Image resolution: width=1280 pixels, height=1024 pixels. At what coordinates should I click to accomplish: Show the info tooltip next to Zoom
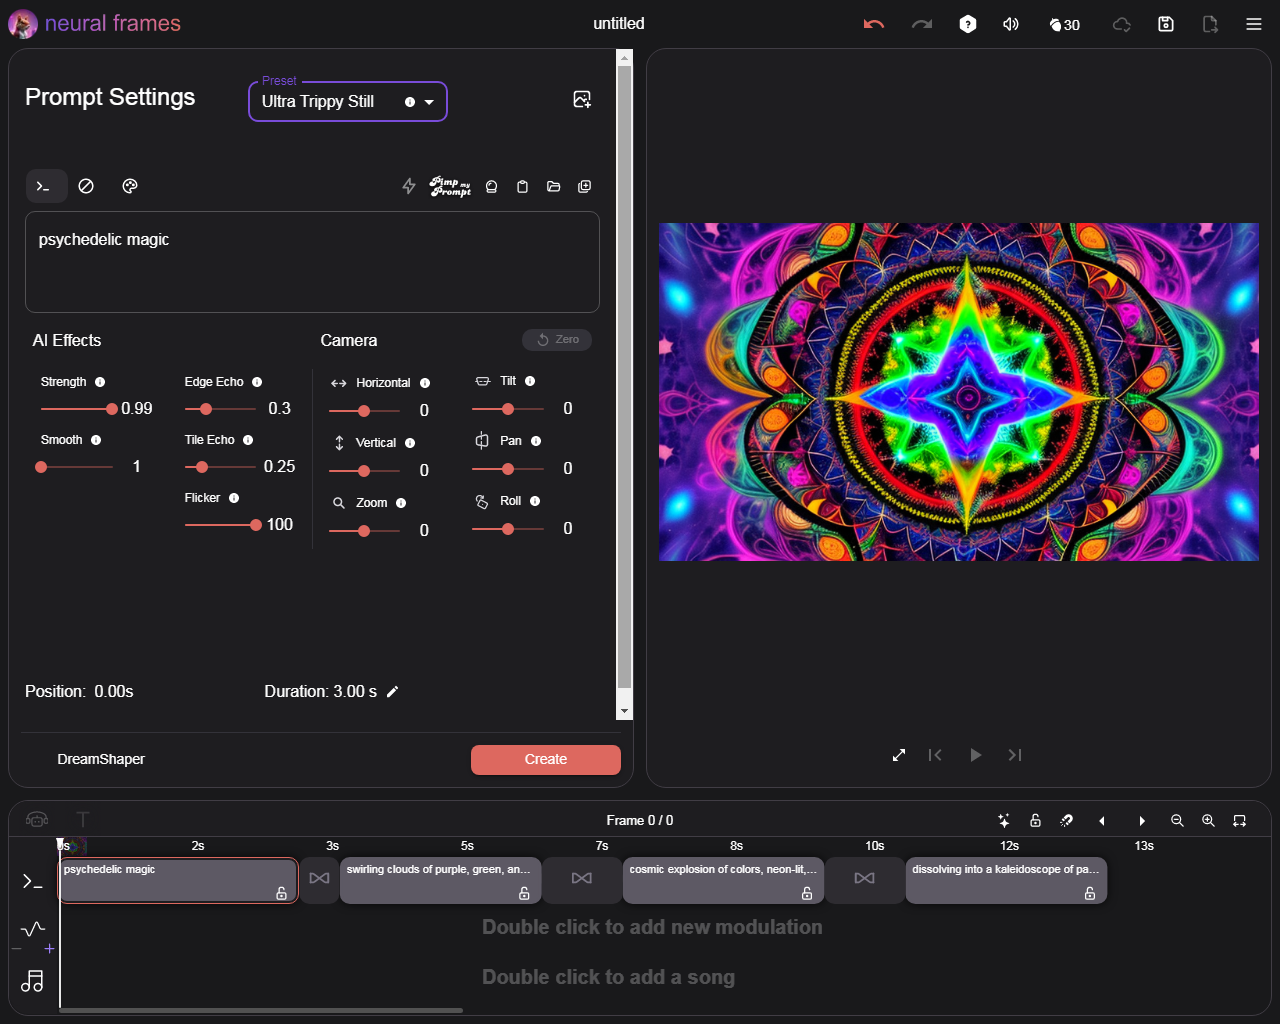401,503
